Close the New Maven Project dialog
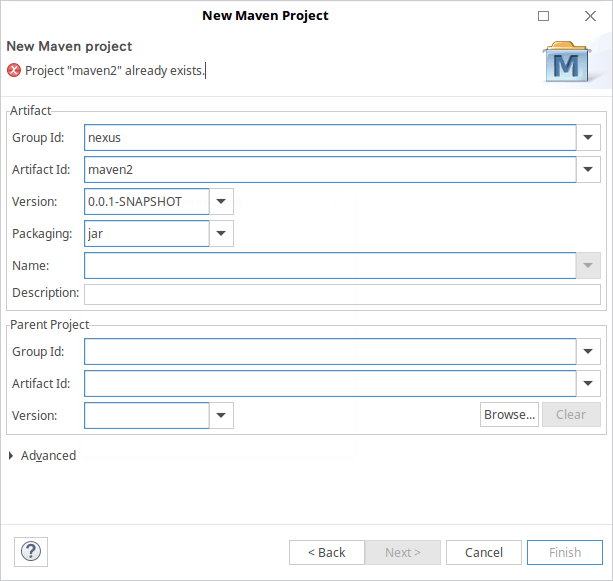 point(590,16)
